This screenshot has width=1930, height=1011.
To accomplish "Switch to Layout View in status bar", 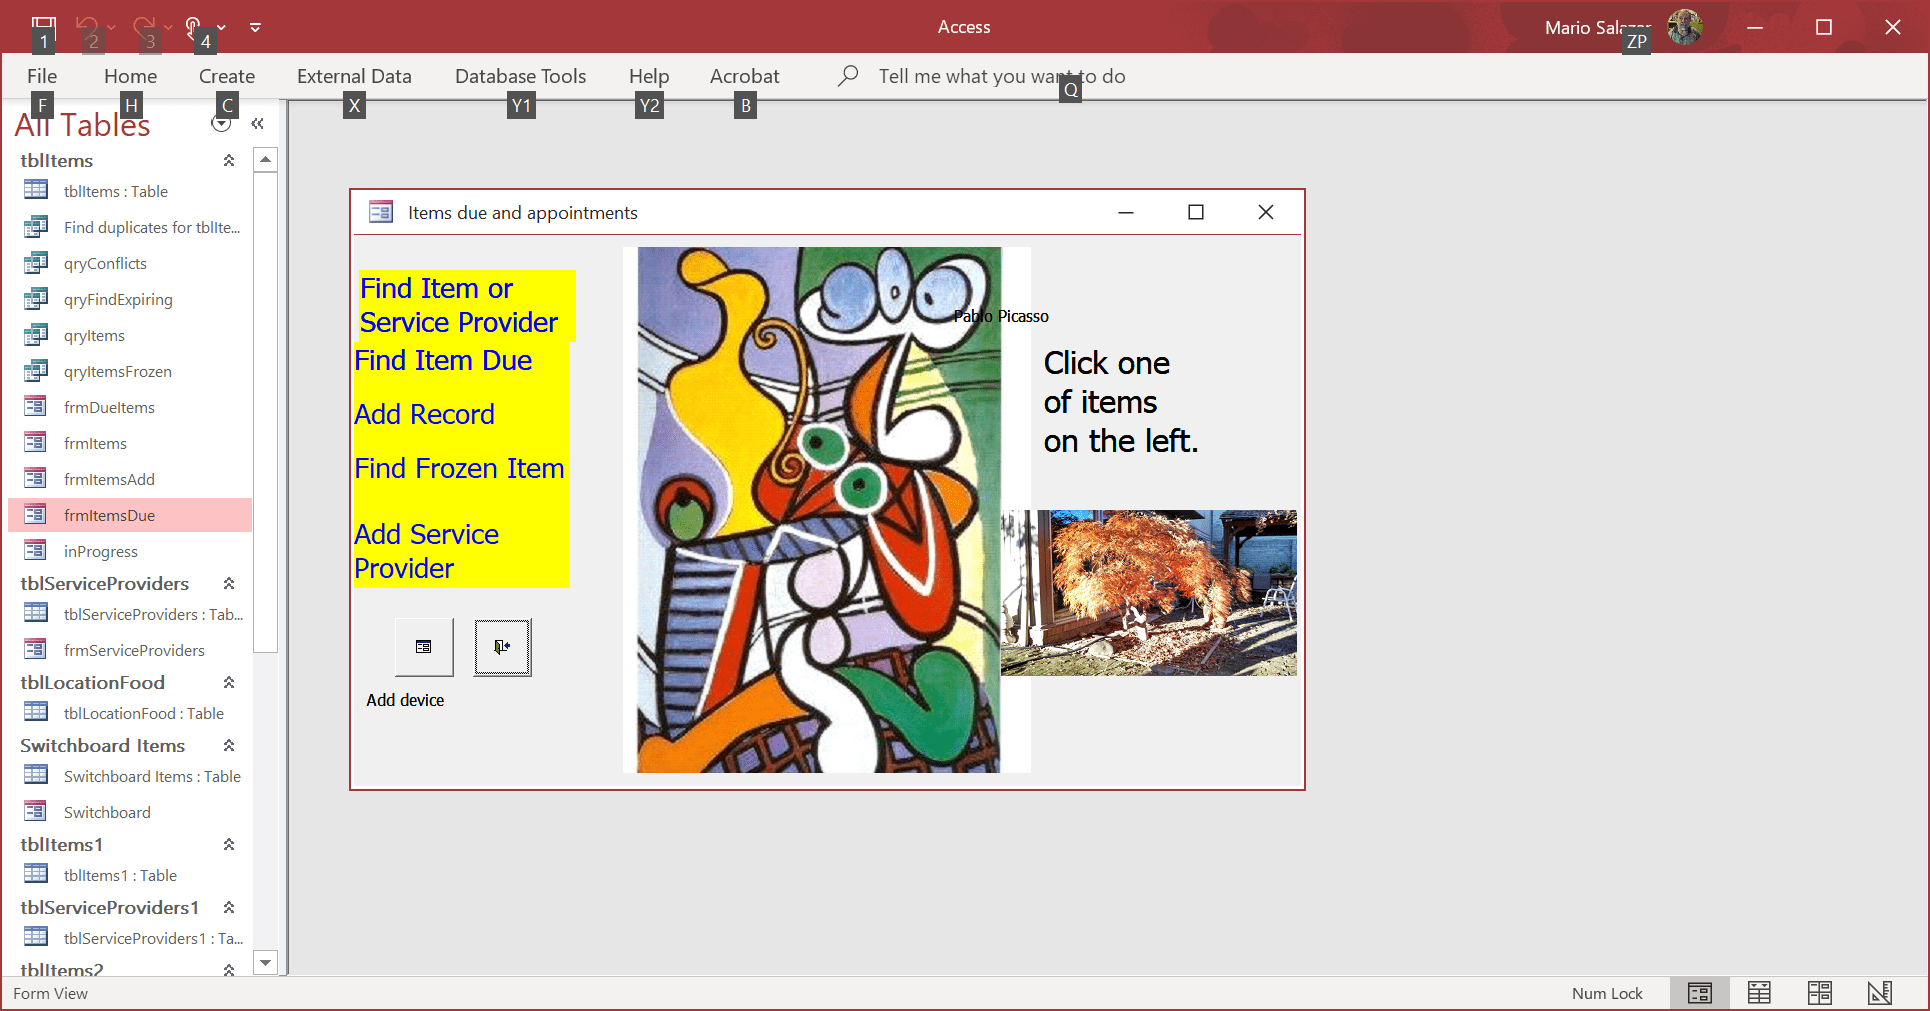I will 1819,993.
